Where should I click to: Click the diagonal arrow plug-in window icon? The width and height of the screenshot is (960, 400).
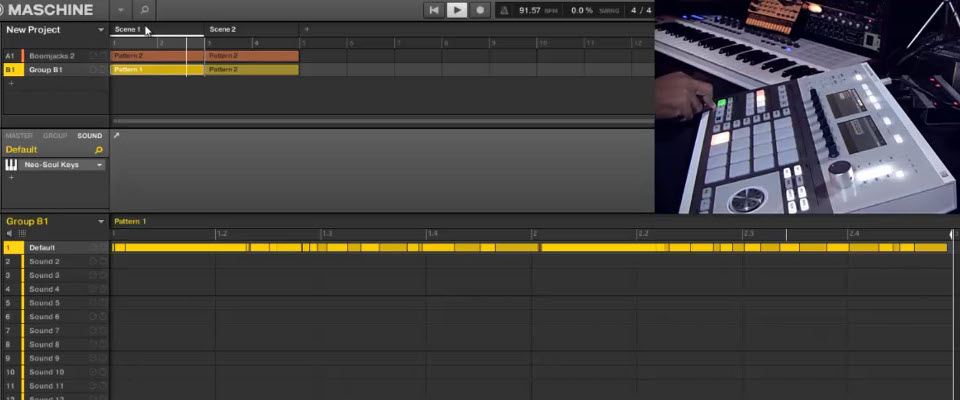click(116, 135)
